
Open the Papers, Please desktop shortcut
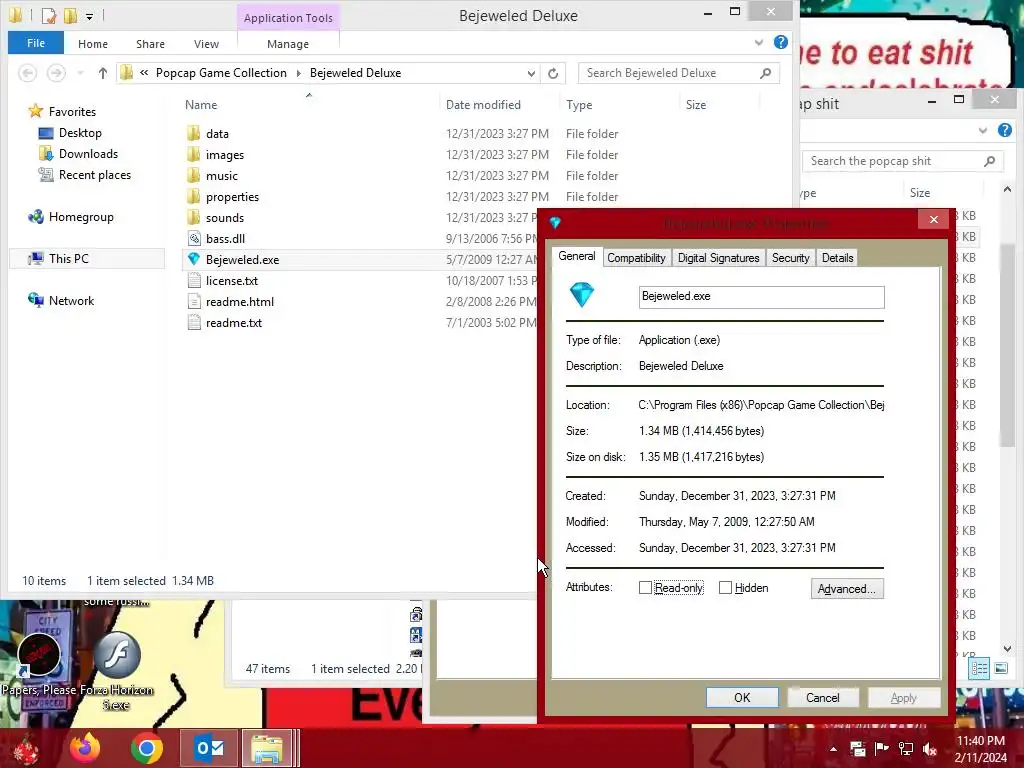[39, 661]
